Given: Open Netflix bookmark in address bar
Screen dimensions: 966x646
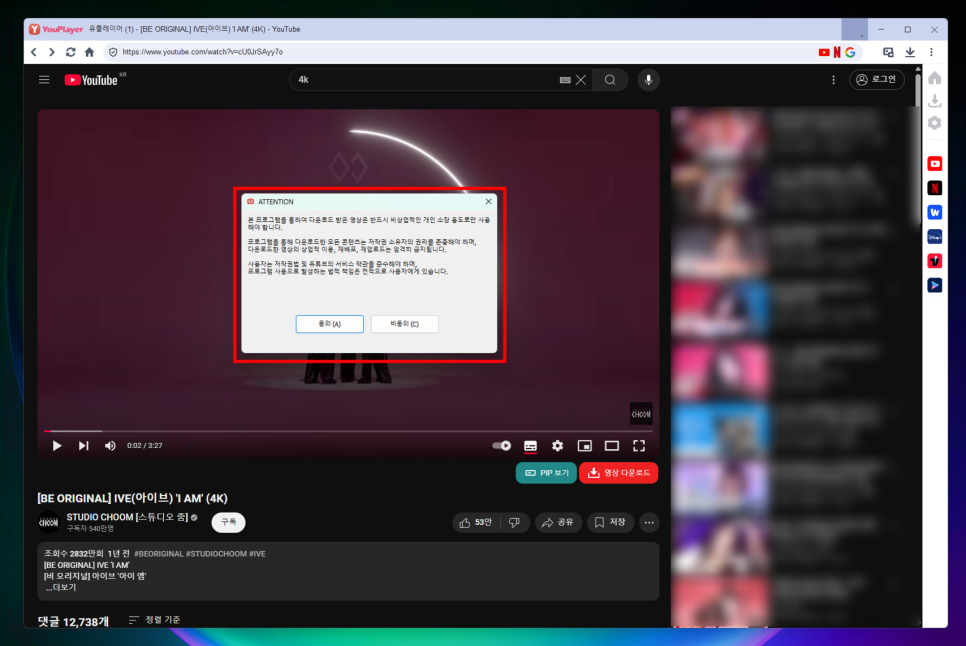Looking at the screenshot, I should [x=837, y=52].
